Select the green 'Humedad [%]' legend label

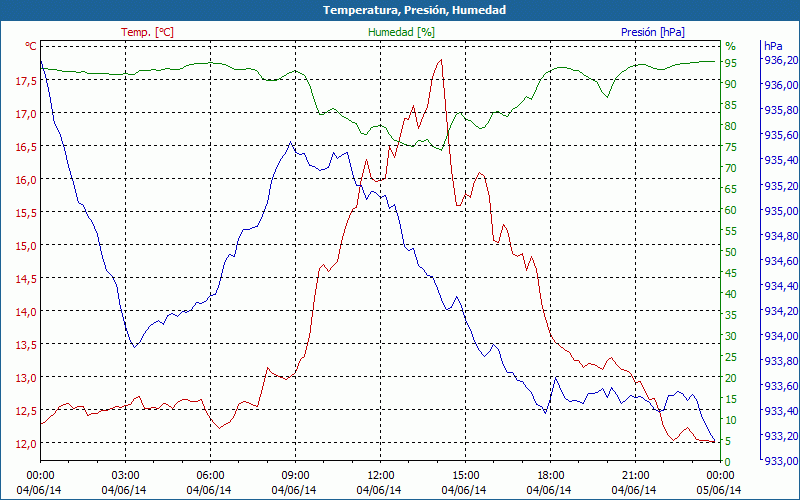pyautogui.click(x=402, y=32)
